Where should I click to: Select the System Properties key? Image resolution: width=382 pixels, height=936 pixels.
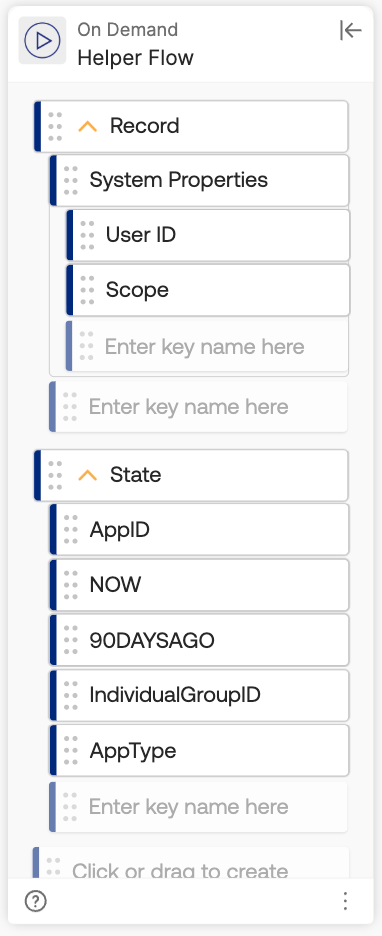pos(199,180)
